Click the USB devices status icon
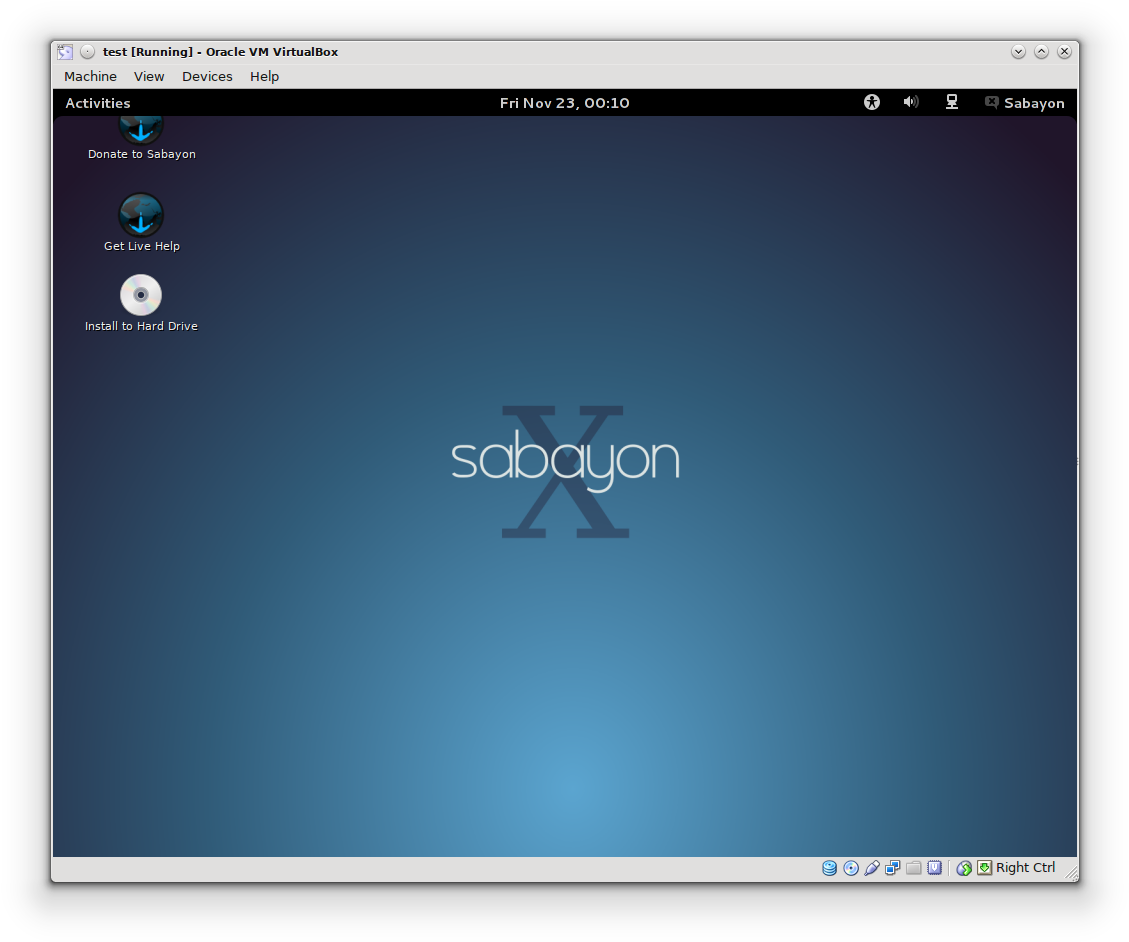Image resolution: width=1129 pixels, height=942 pixels. (872, 868)
